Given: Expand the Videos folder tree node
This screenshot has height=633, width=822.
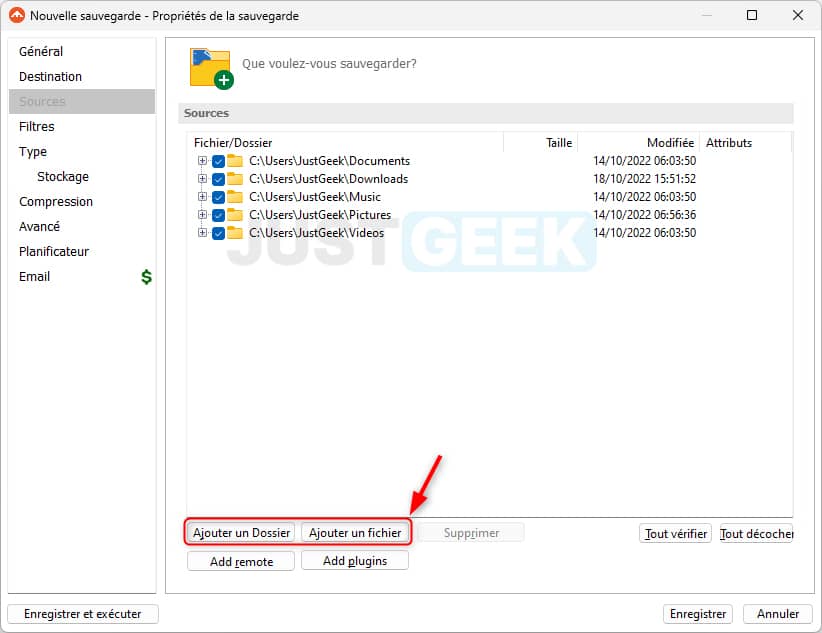Looking at the screenshot, I should pyautogui.click(x=202, y=232).
